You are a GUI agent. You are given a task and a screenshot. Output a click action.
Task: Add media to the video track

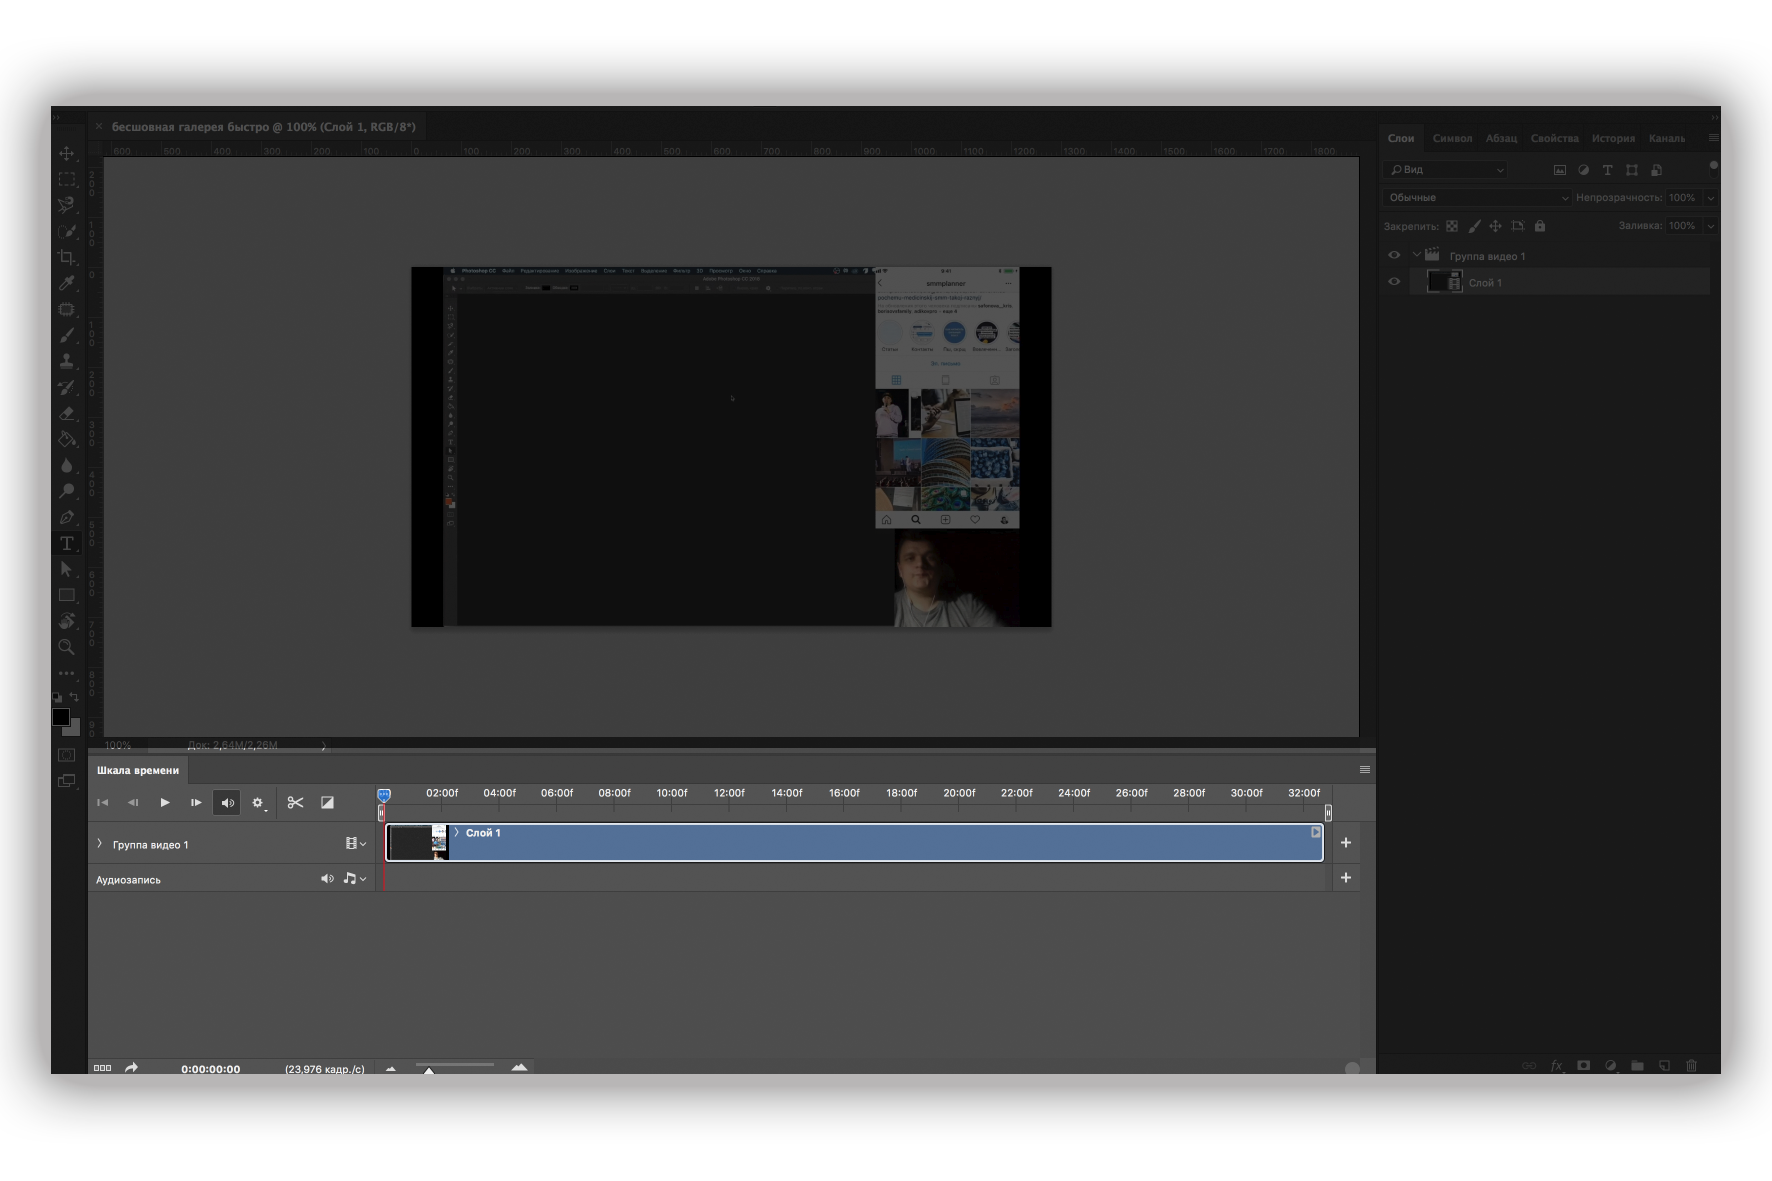click(1346, 843)
